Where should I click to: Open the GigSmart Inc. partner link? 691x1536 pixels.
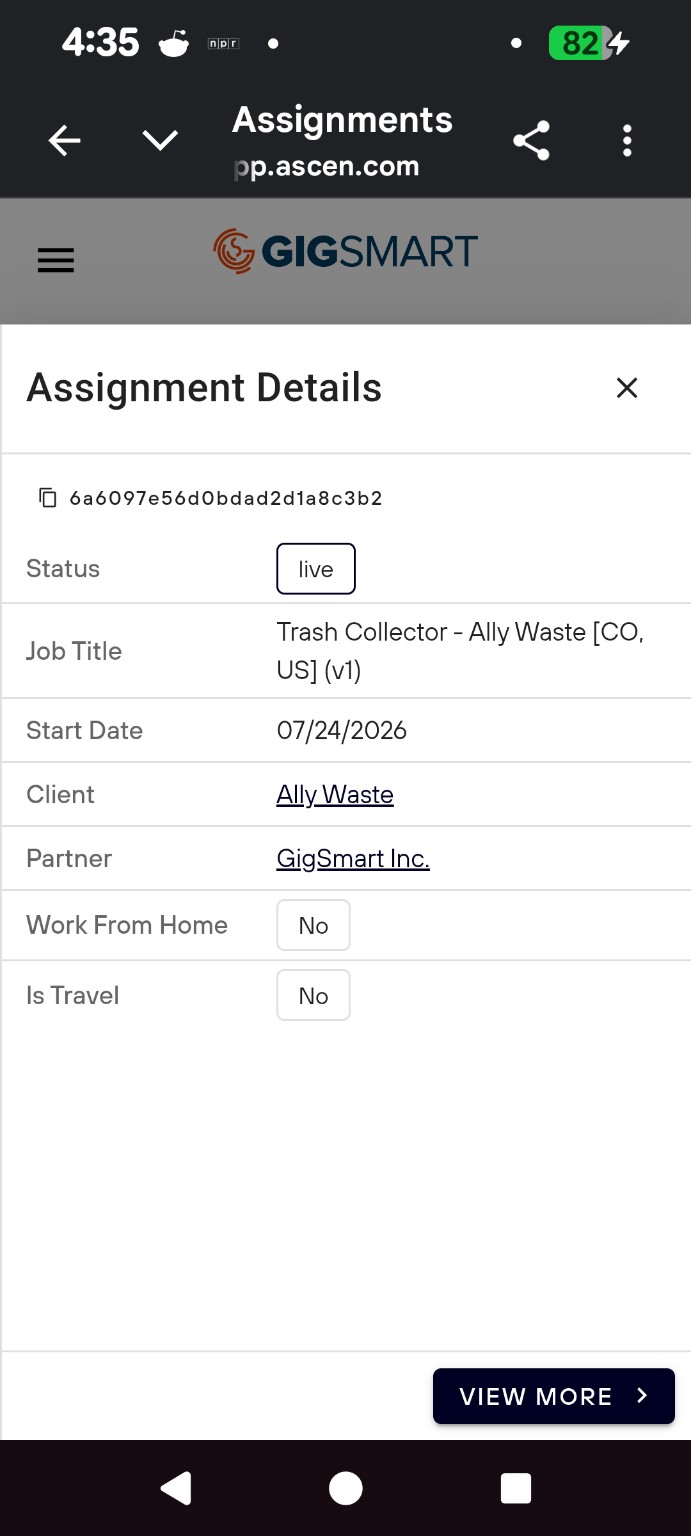click(x=353, y=858)
